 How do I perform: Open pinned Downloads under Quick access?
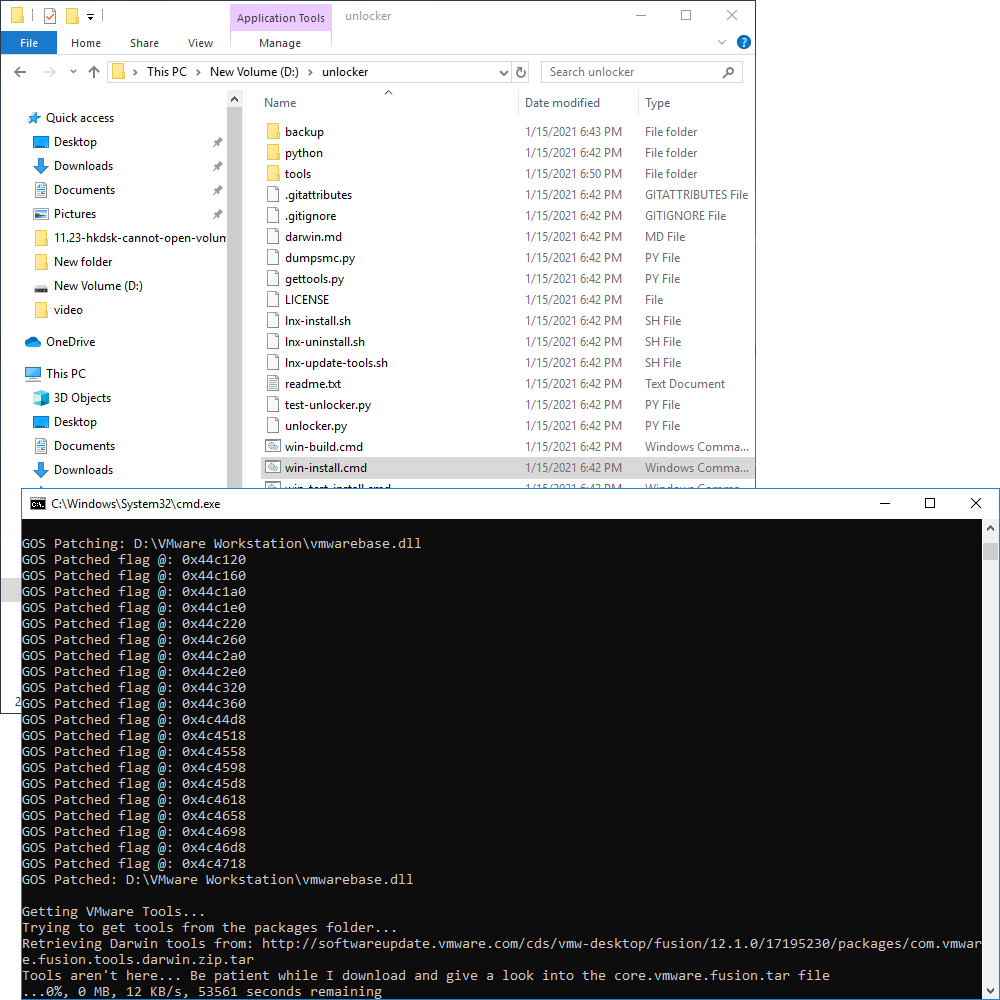83,166
